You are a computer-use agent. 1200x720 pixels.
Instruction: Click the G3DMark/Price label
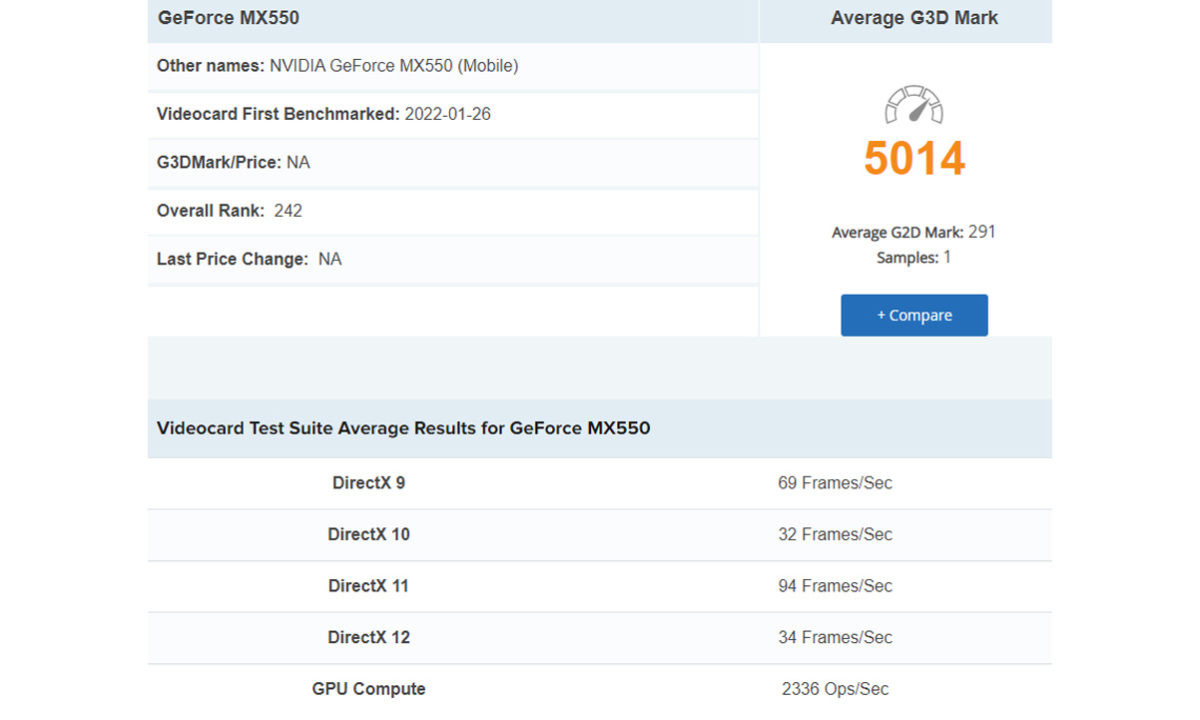219,162
